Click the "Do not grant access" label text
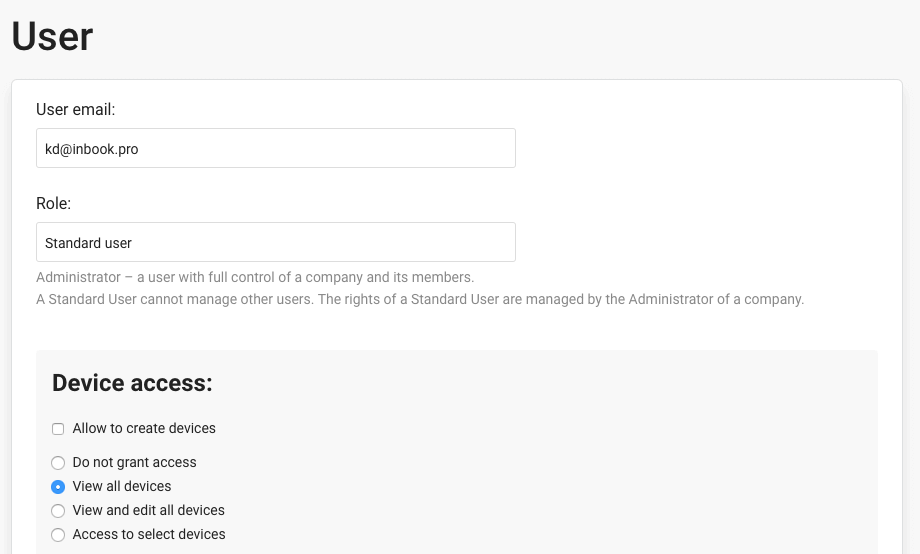This screenshot has height=554, width=920. click(134, 462)
